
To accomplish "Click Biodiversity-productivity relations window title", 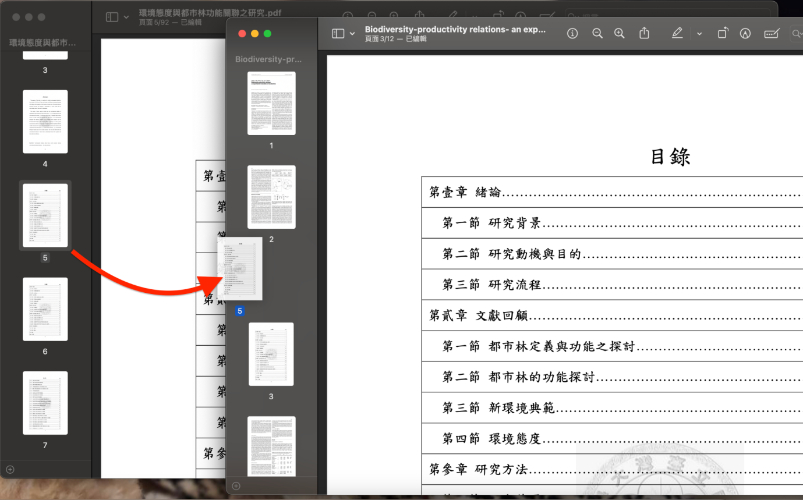I will [455, 29].
